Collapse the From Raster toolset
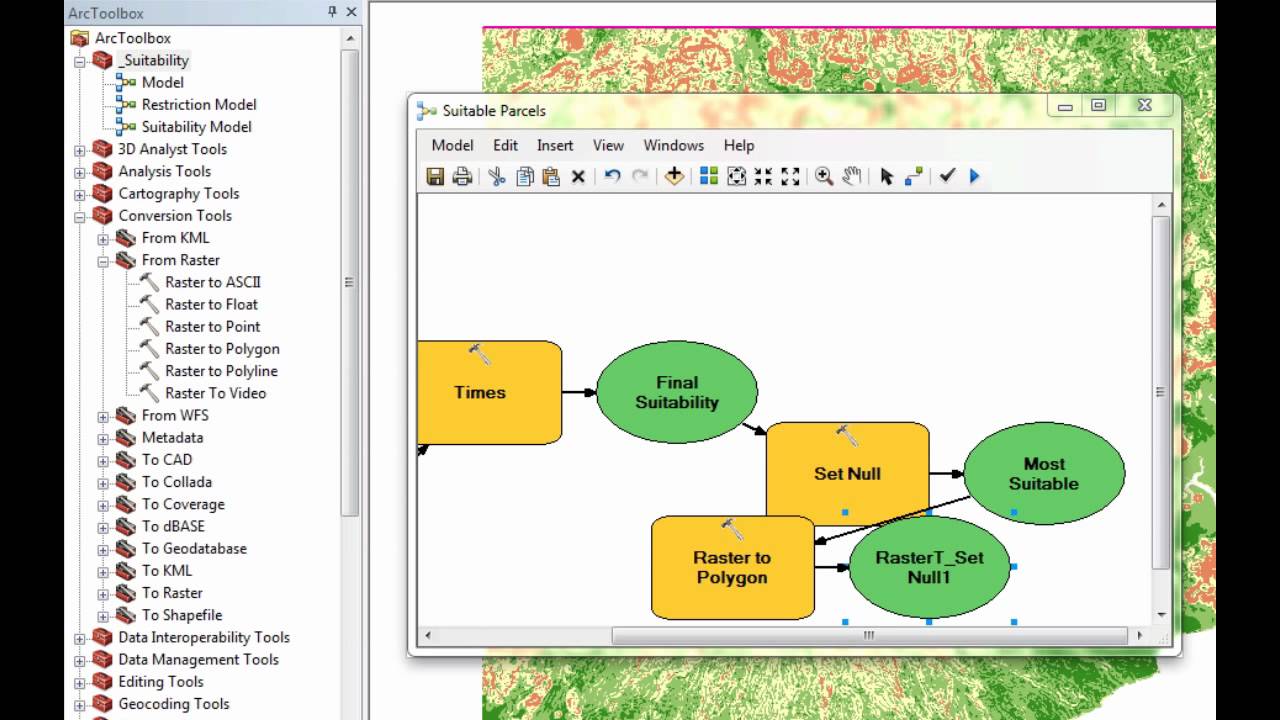 click(103, 260)
